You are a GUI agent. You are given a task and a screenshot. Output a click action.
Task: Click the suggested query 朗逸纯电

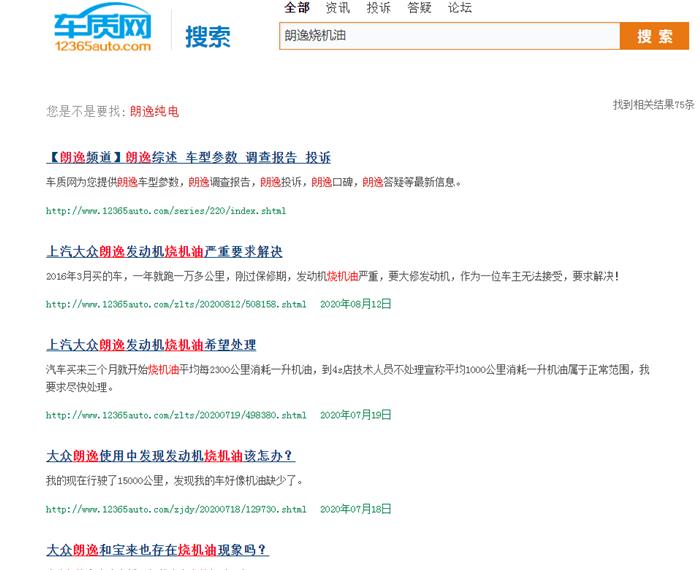154,111
